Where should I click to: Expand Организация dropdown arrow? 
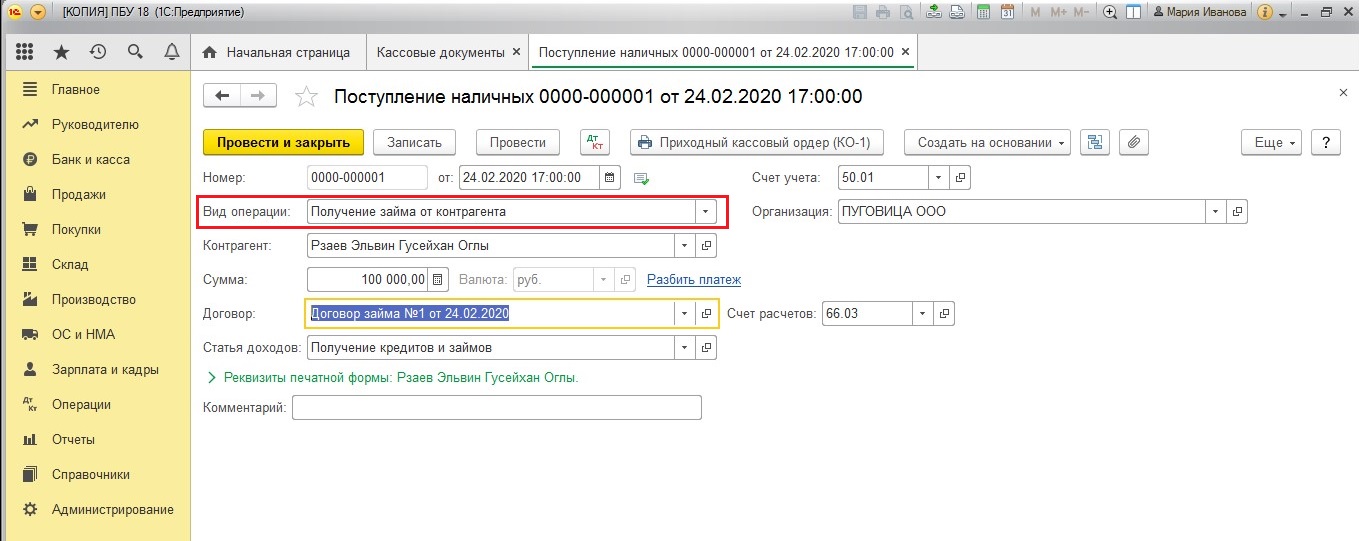click(1216, 211)
